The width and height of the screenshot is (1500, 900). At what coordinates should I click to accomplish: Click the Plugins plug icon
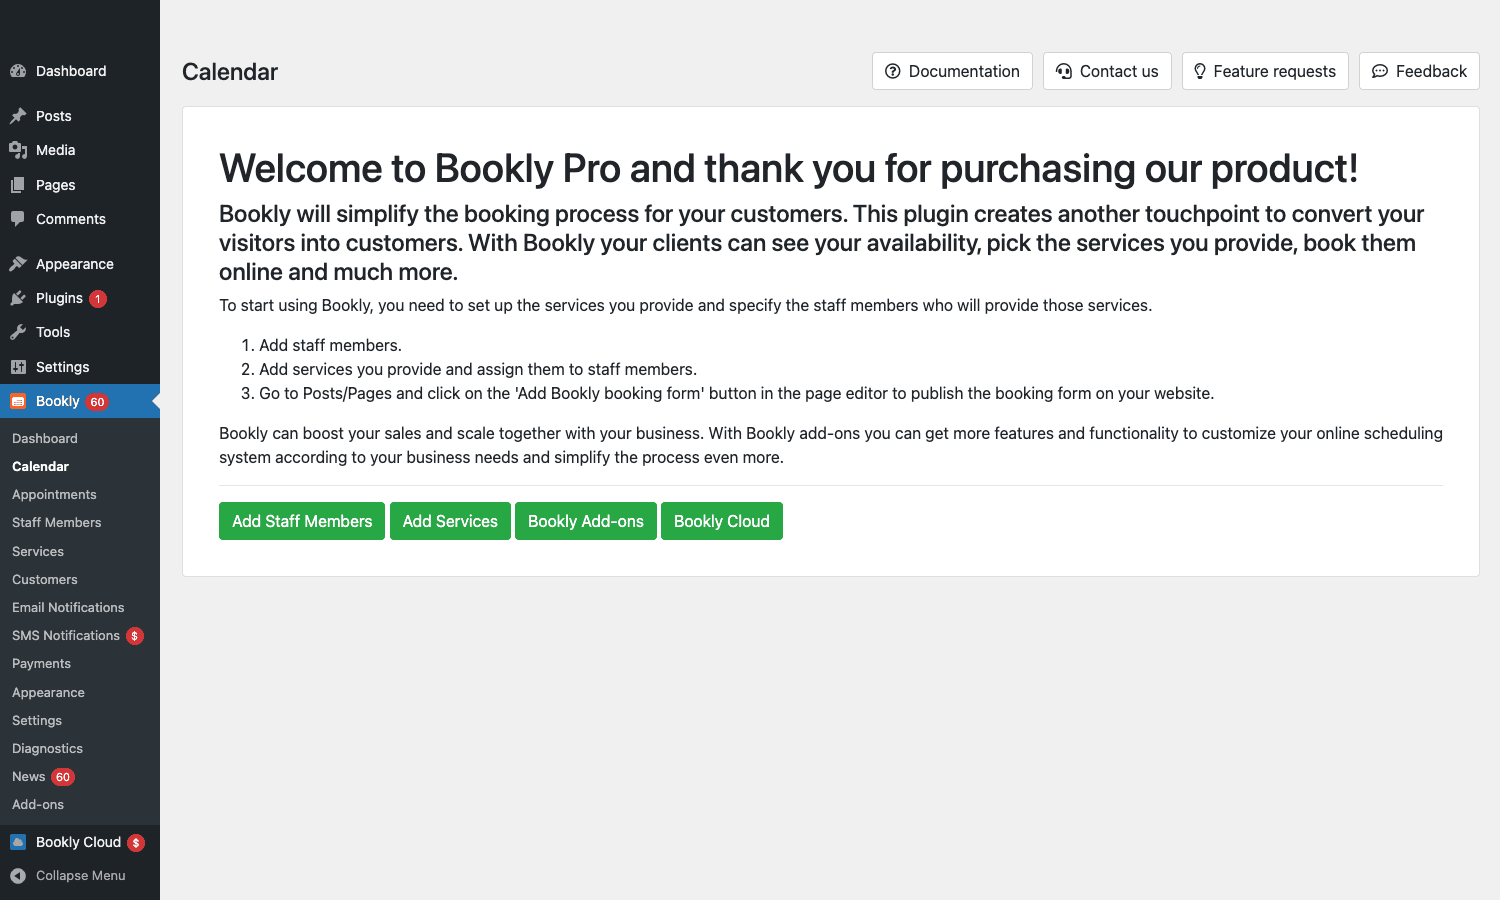(x=18, y=298)
